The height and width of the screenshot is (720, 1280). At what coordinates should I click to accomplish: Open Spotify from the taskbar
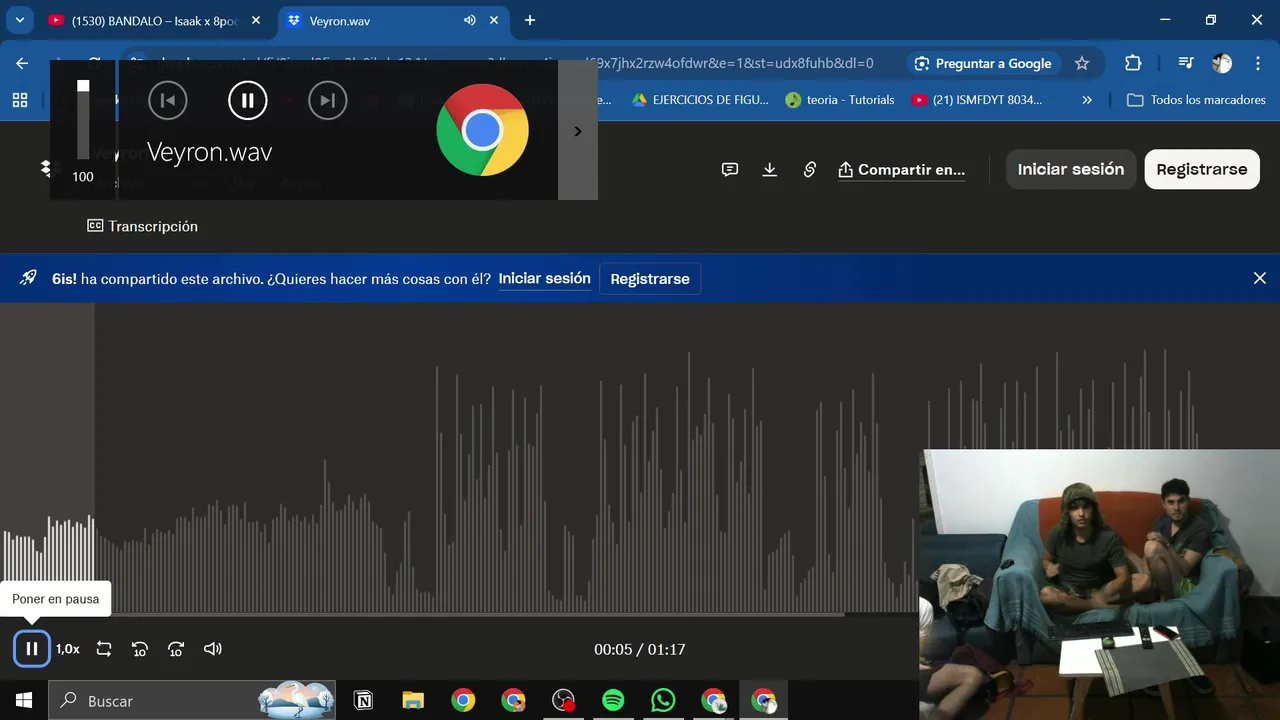click(x=613, y=701)
